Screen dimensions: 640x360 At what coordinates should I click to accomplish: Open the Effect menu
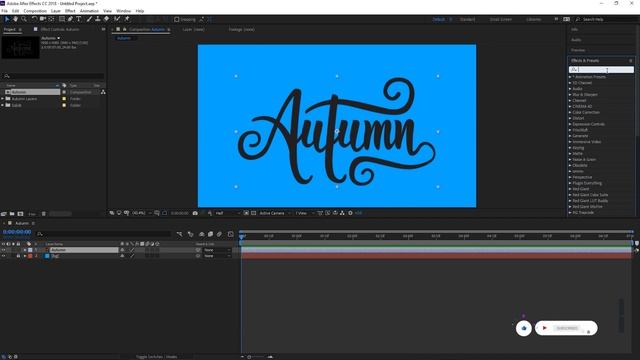click(x=70, y=11)
